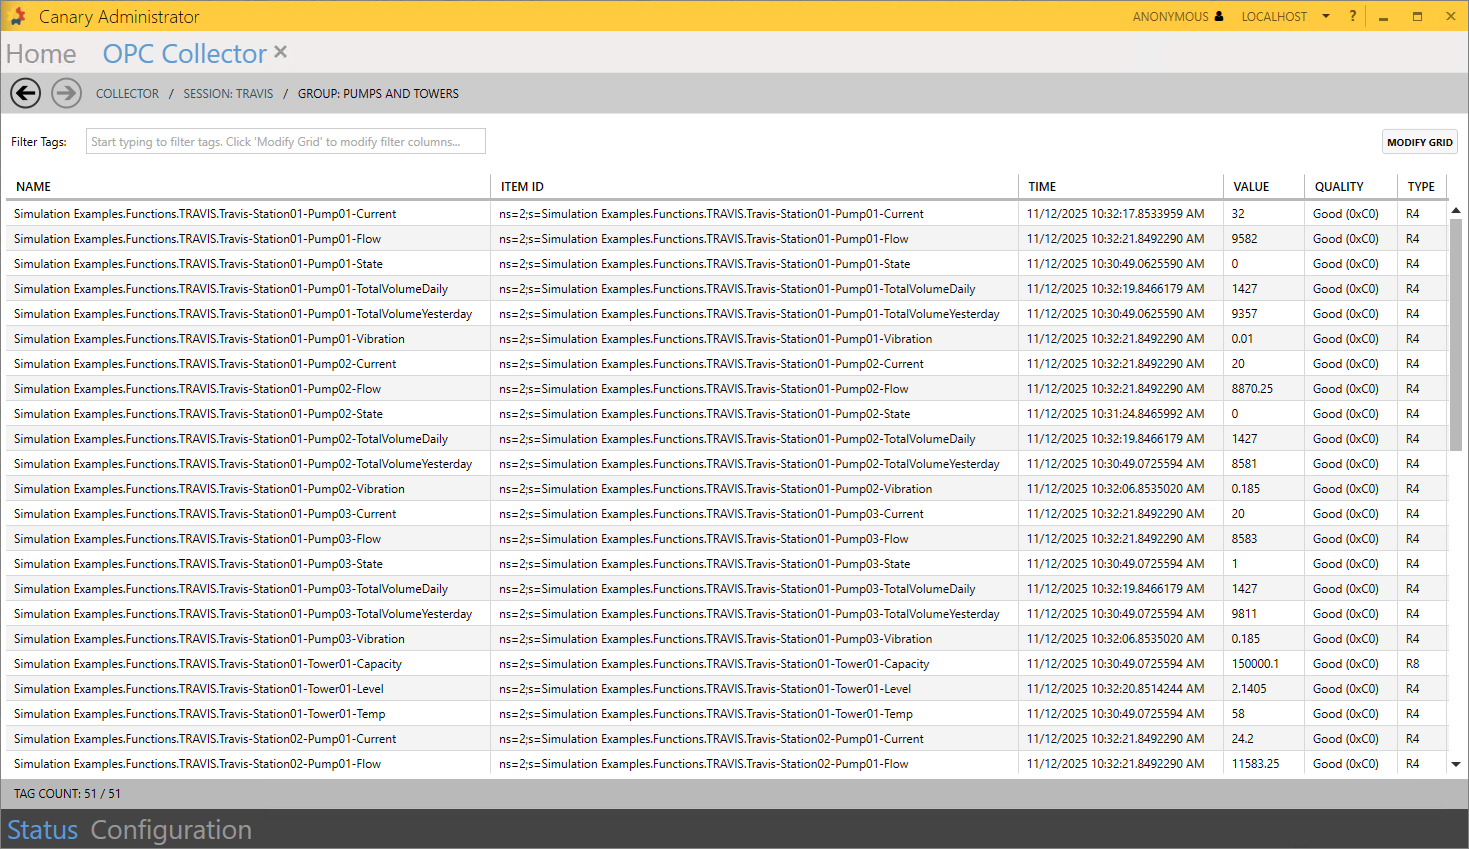Image resolution: width=1469 pixels, height=849 pixels.
Task: Sort by the Value column header
Action: click(1250, 187)
